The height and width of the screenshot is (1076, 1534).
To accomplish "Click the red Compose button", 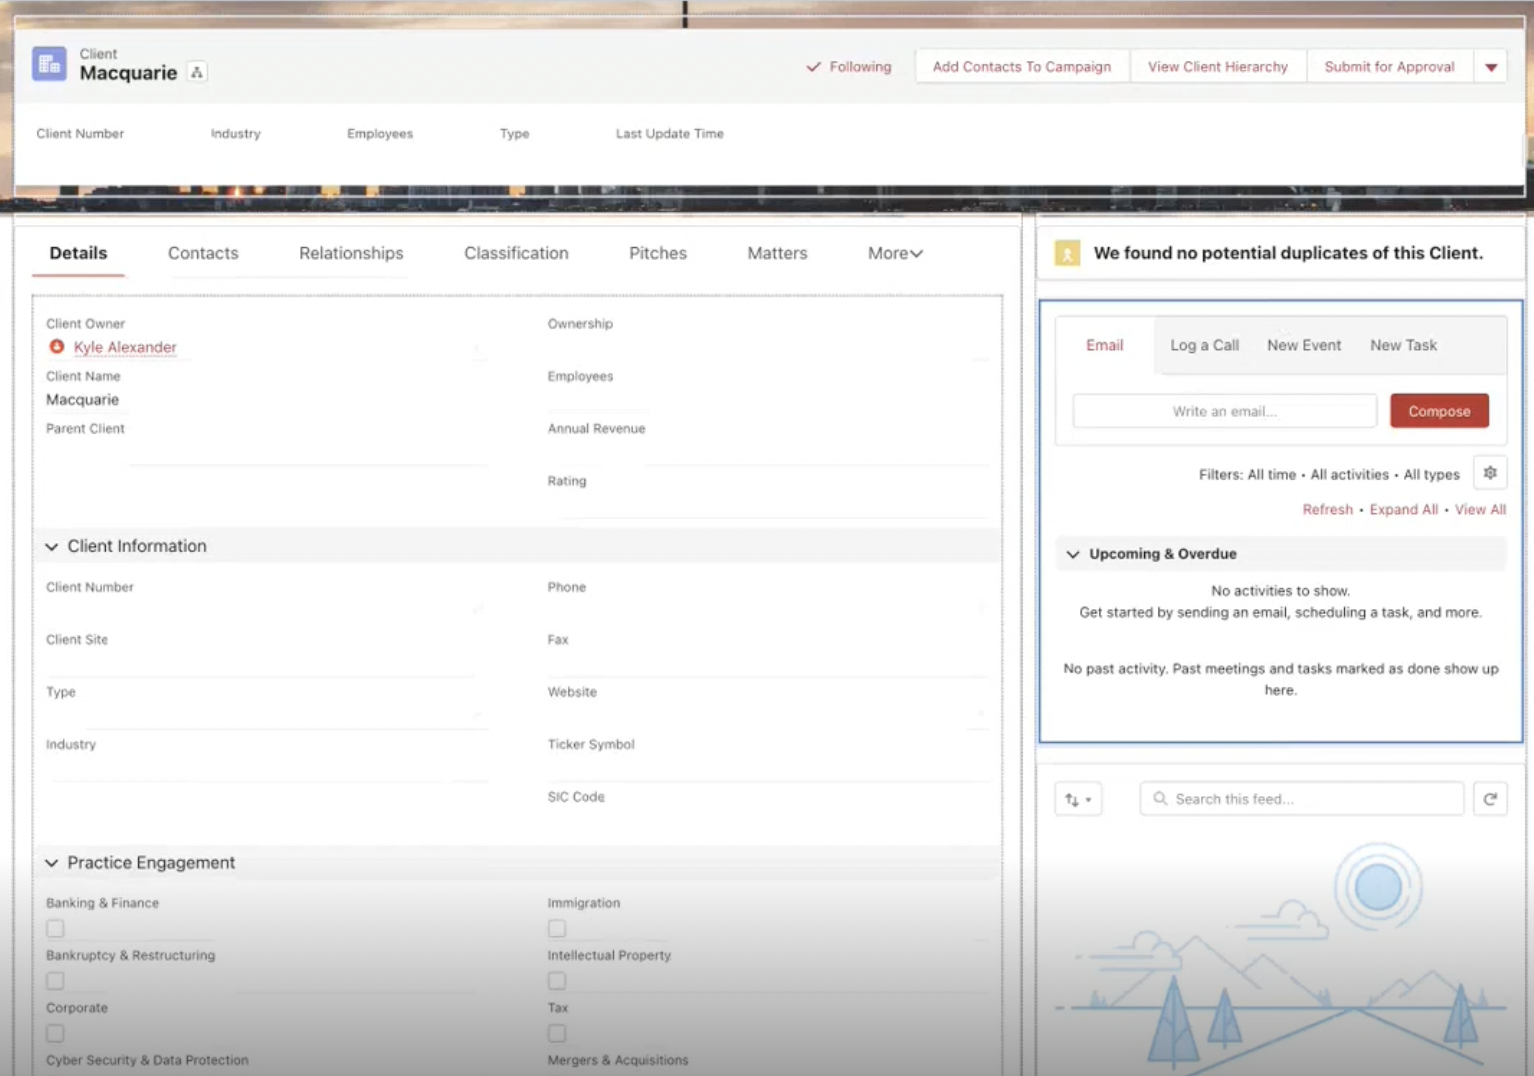I will pos(1439,411).
